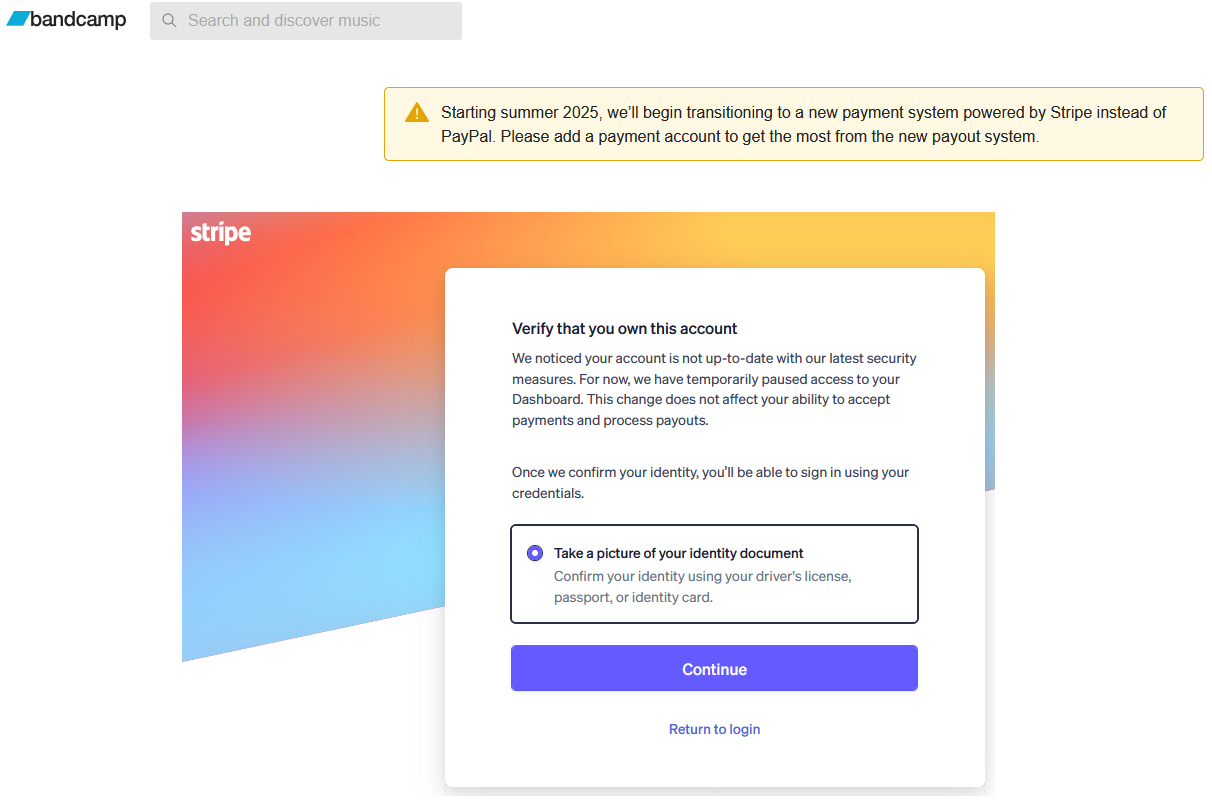The height and width of the screenshot is (801, 1212).
Task: Open the Return to login link
Action: (714, 729)
